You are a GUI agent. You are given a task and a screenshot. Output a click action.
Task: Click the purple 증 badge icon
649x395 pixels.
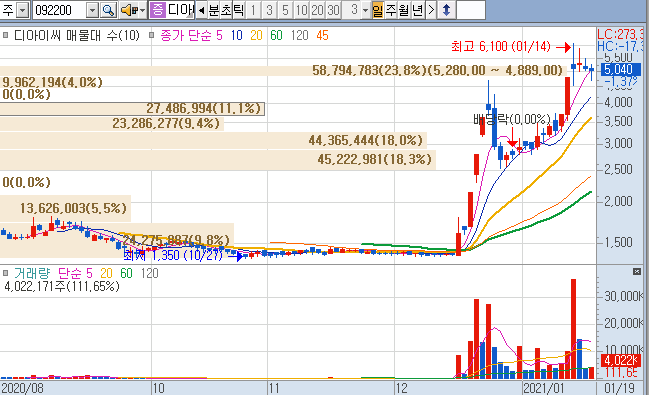pos(158,10)
